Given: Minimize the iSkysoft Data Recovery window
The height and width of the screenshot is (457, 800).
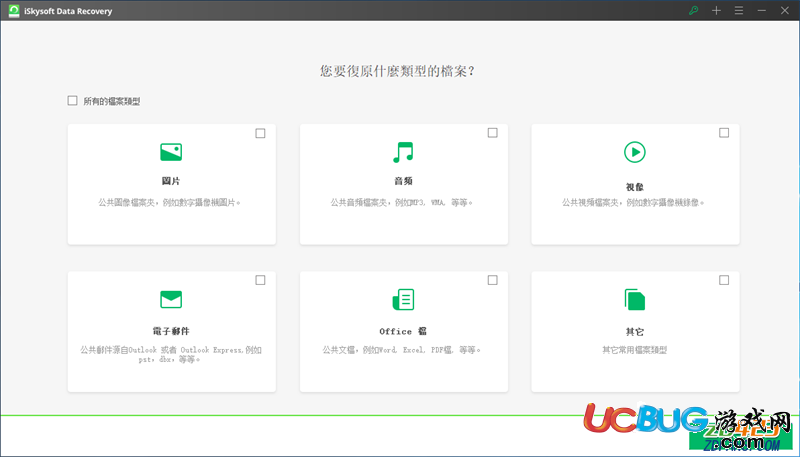Looking at the screenshot, I should 762,10.
